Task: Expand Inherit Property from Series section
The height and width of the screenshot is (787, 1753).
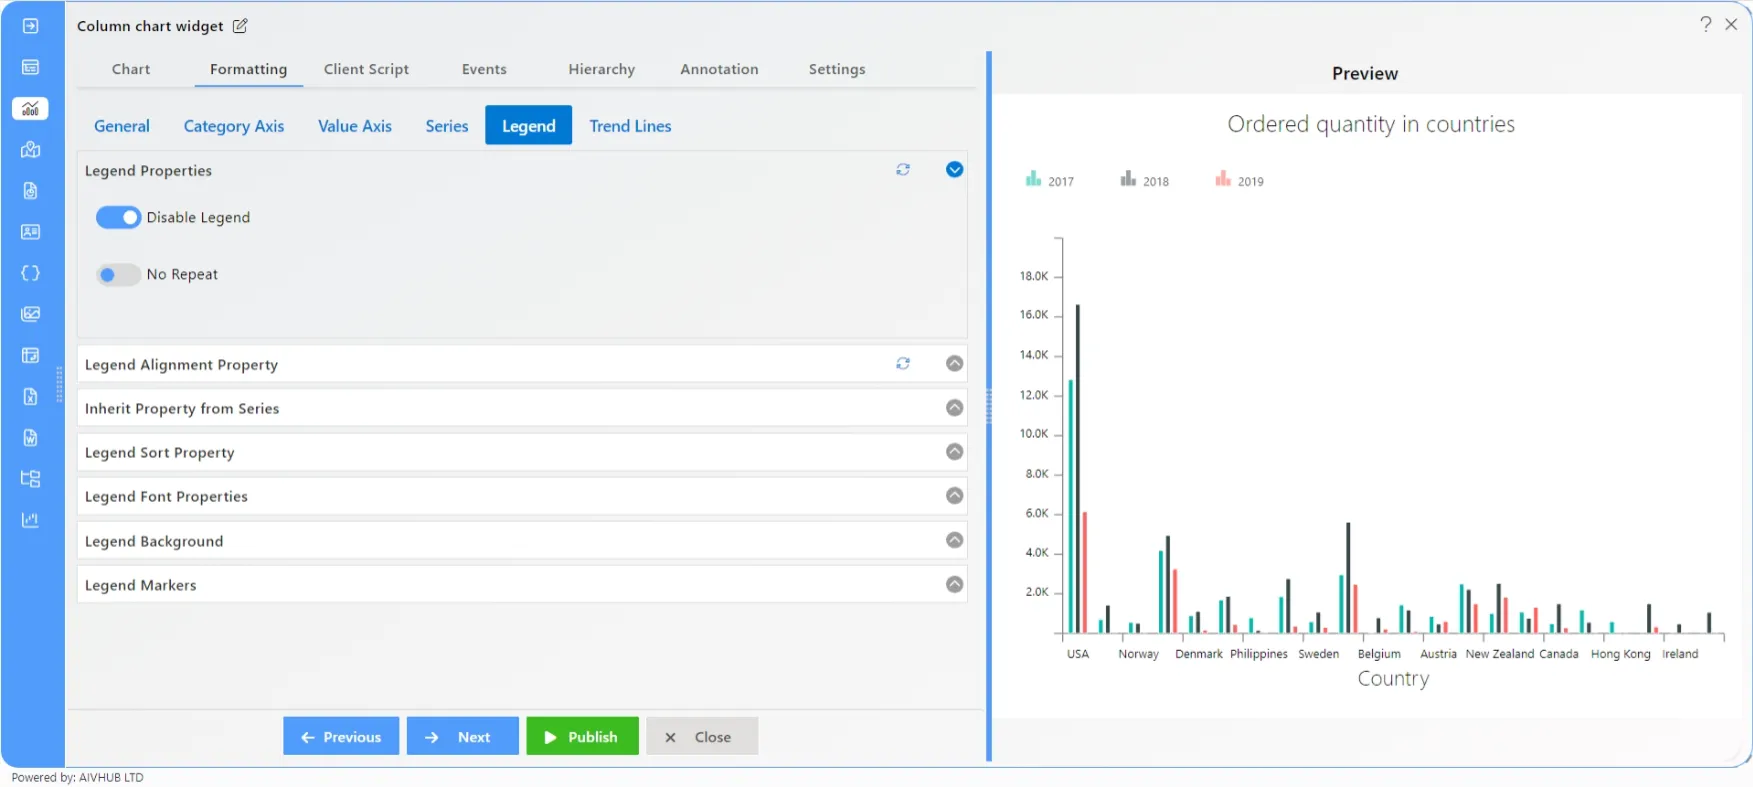Action: (x=955, y=408)
